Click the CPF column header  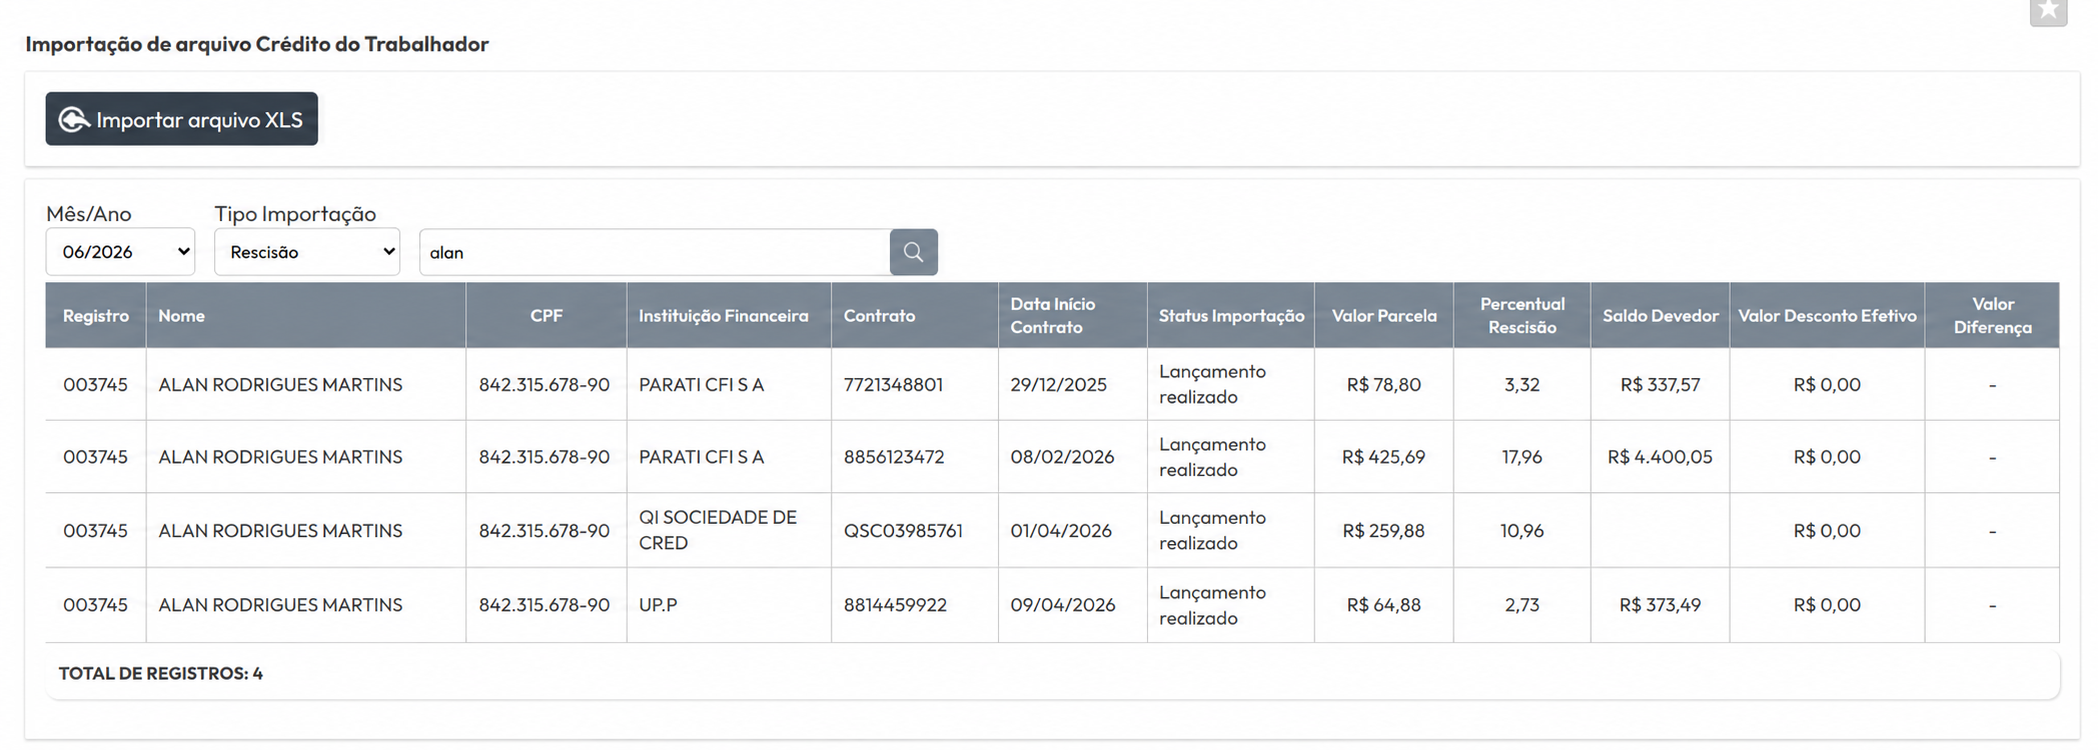click(x=546, y=316)
